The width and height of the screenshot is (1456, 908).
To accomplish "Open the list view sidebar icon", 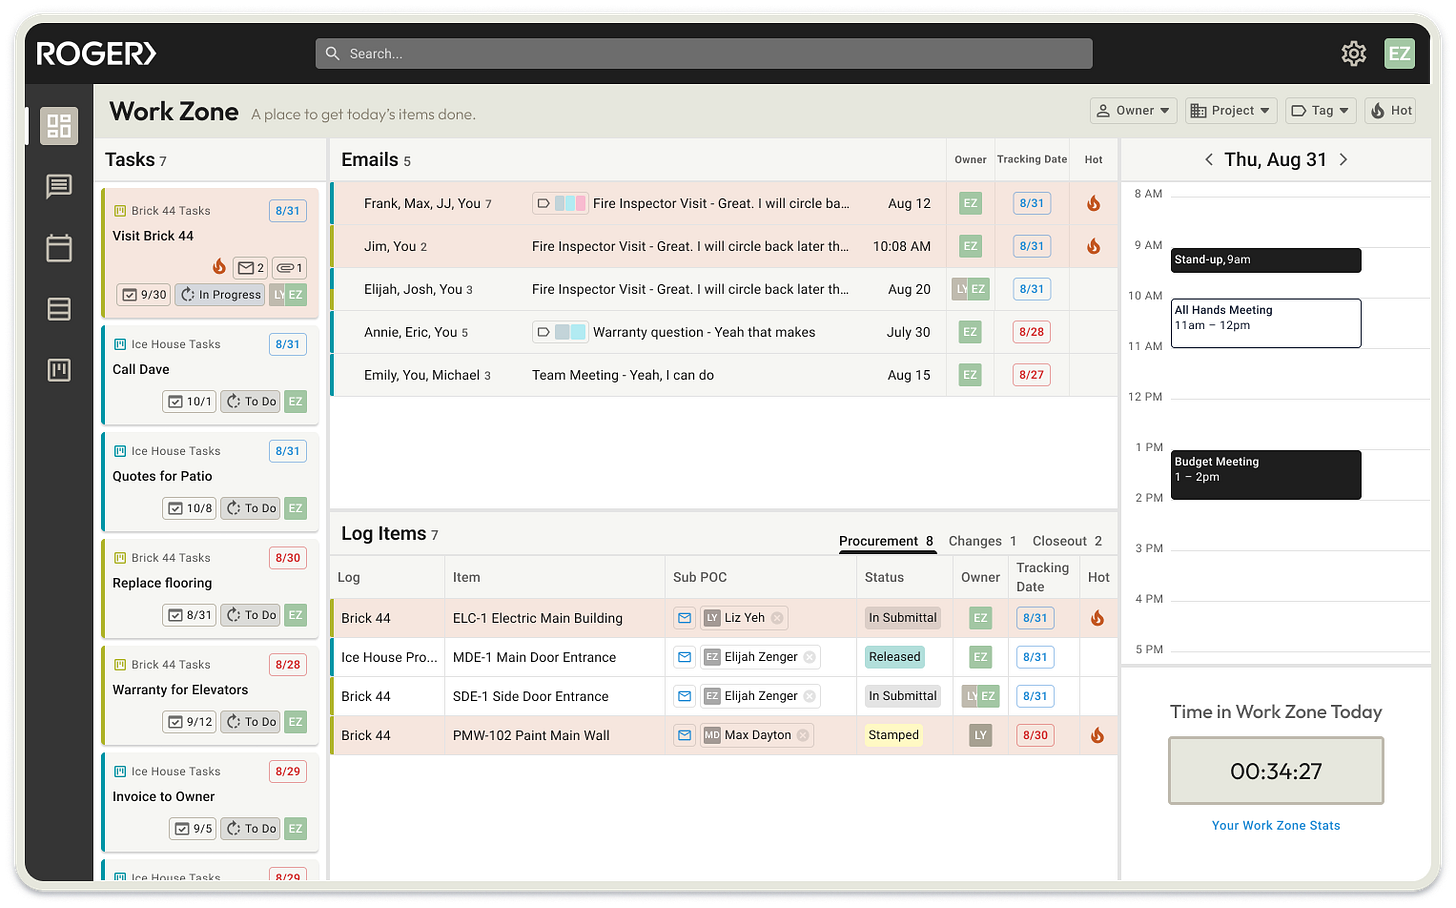I will point(59,309).
